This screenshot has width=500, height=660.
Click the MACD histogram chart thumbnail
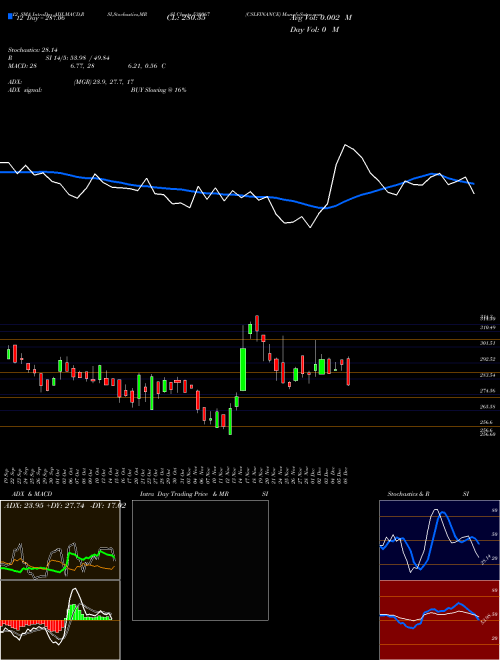(60, 620)
